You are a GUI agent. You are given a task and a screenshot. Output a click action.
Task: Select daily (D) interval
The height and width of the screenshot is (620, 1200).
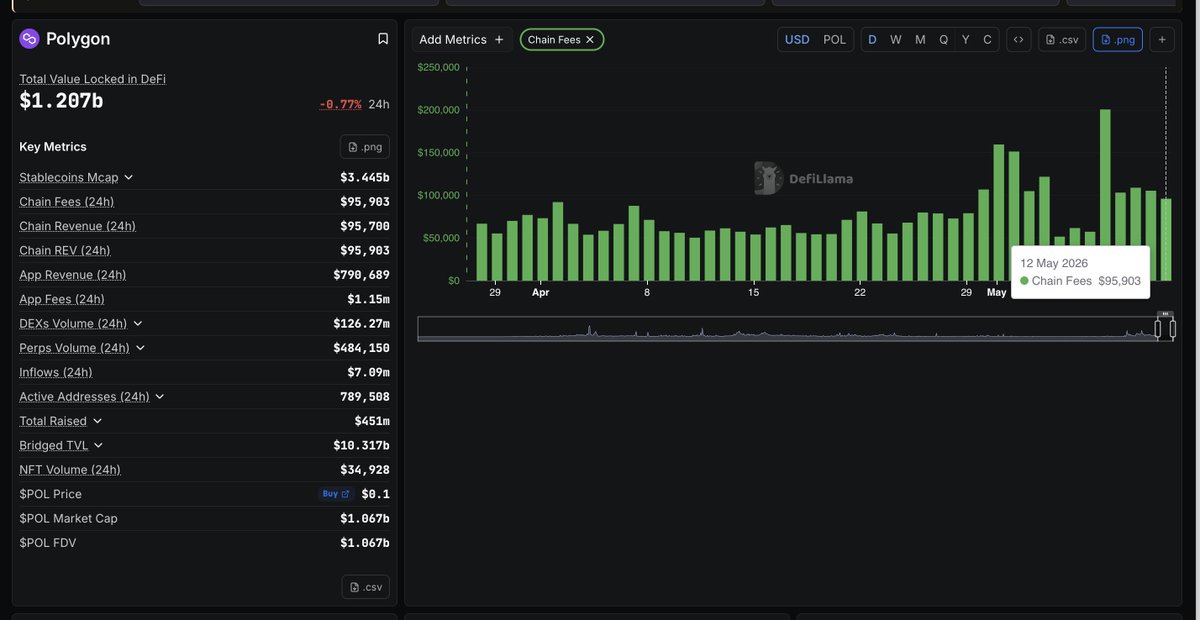tap(872, 40)
